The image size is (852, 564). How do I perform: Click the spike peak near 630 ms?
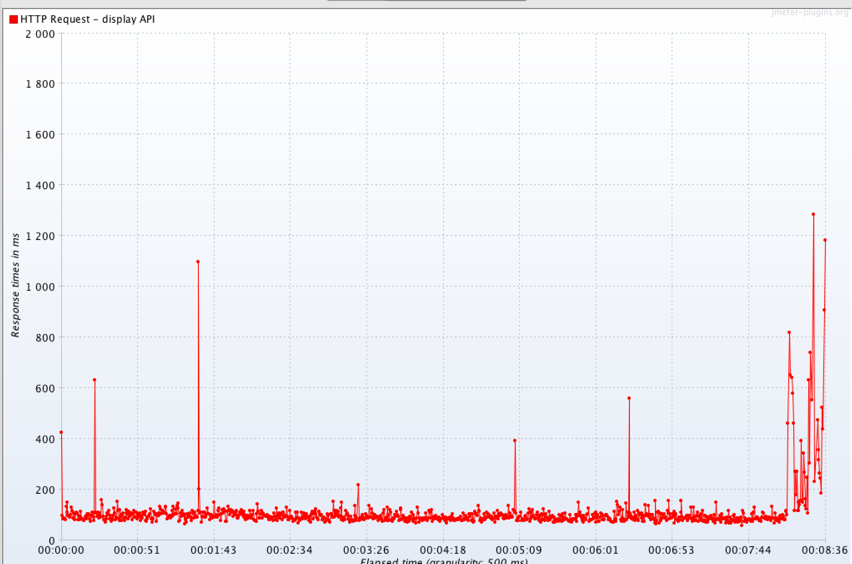click(95, 380)
